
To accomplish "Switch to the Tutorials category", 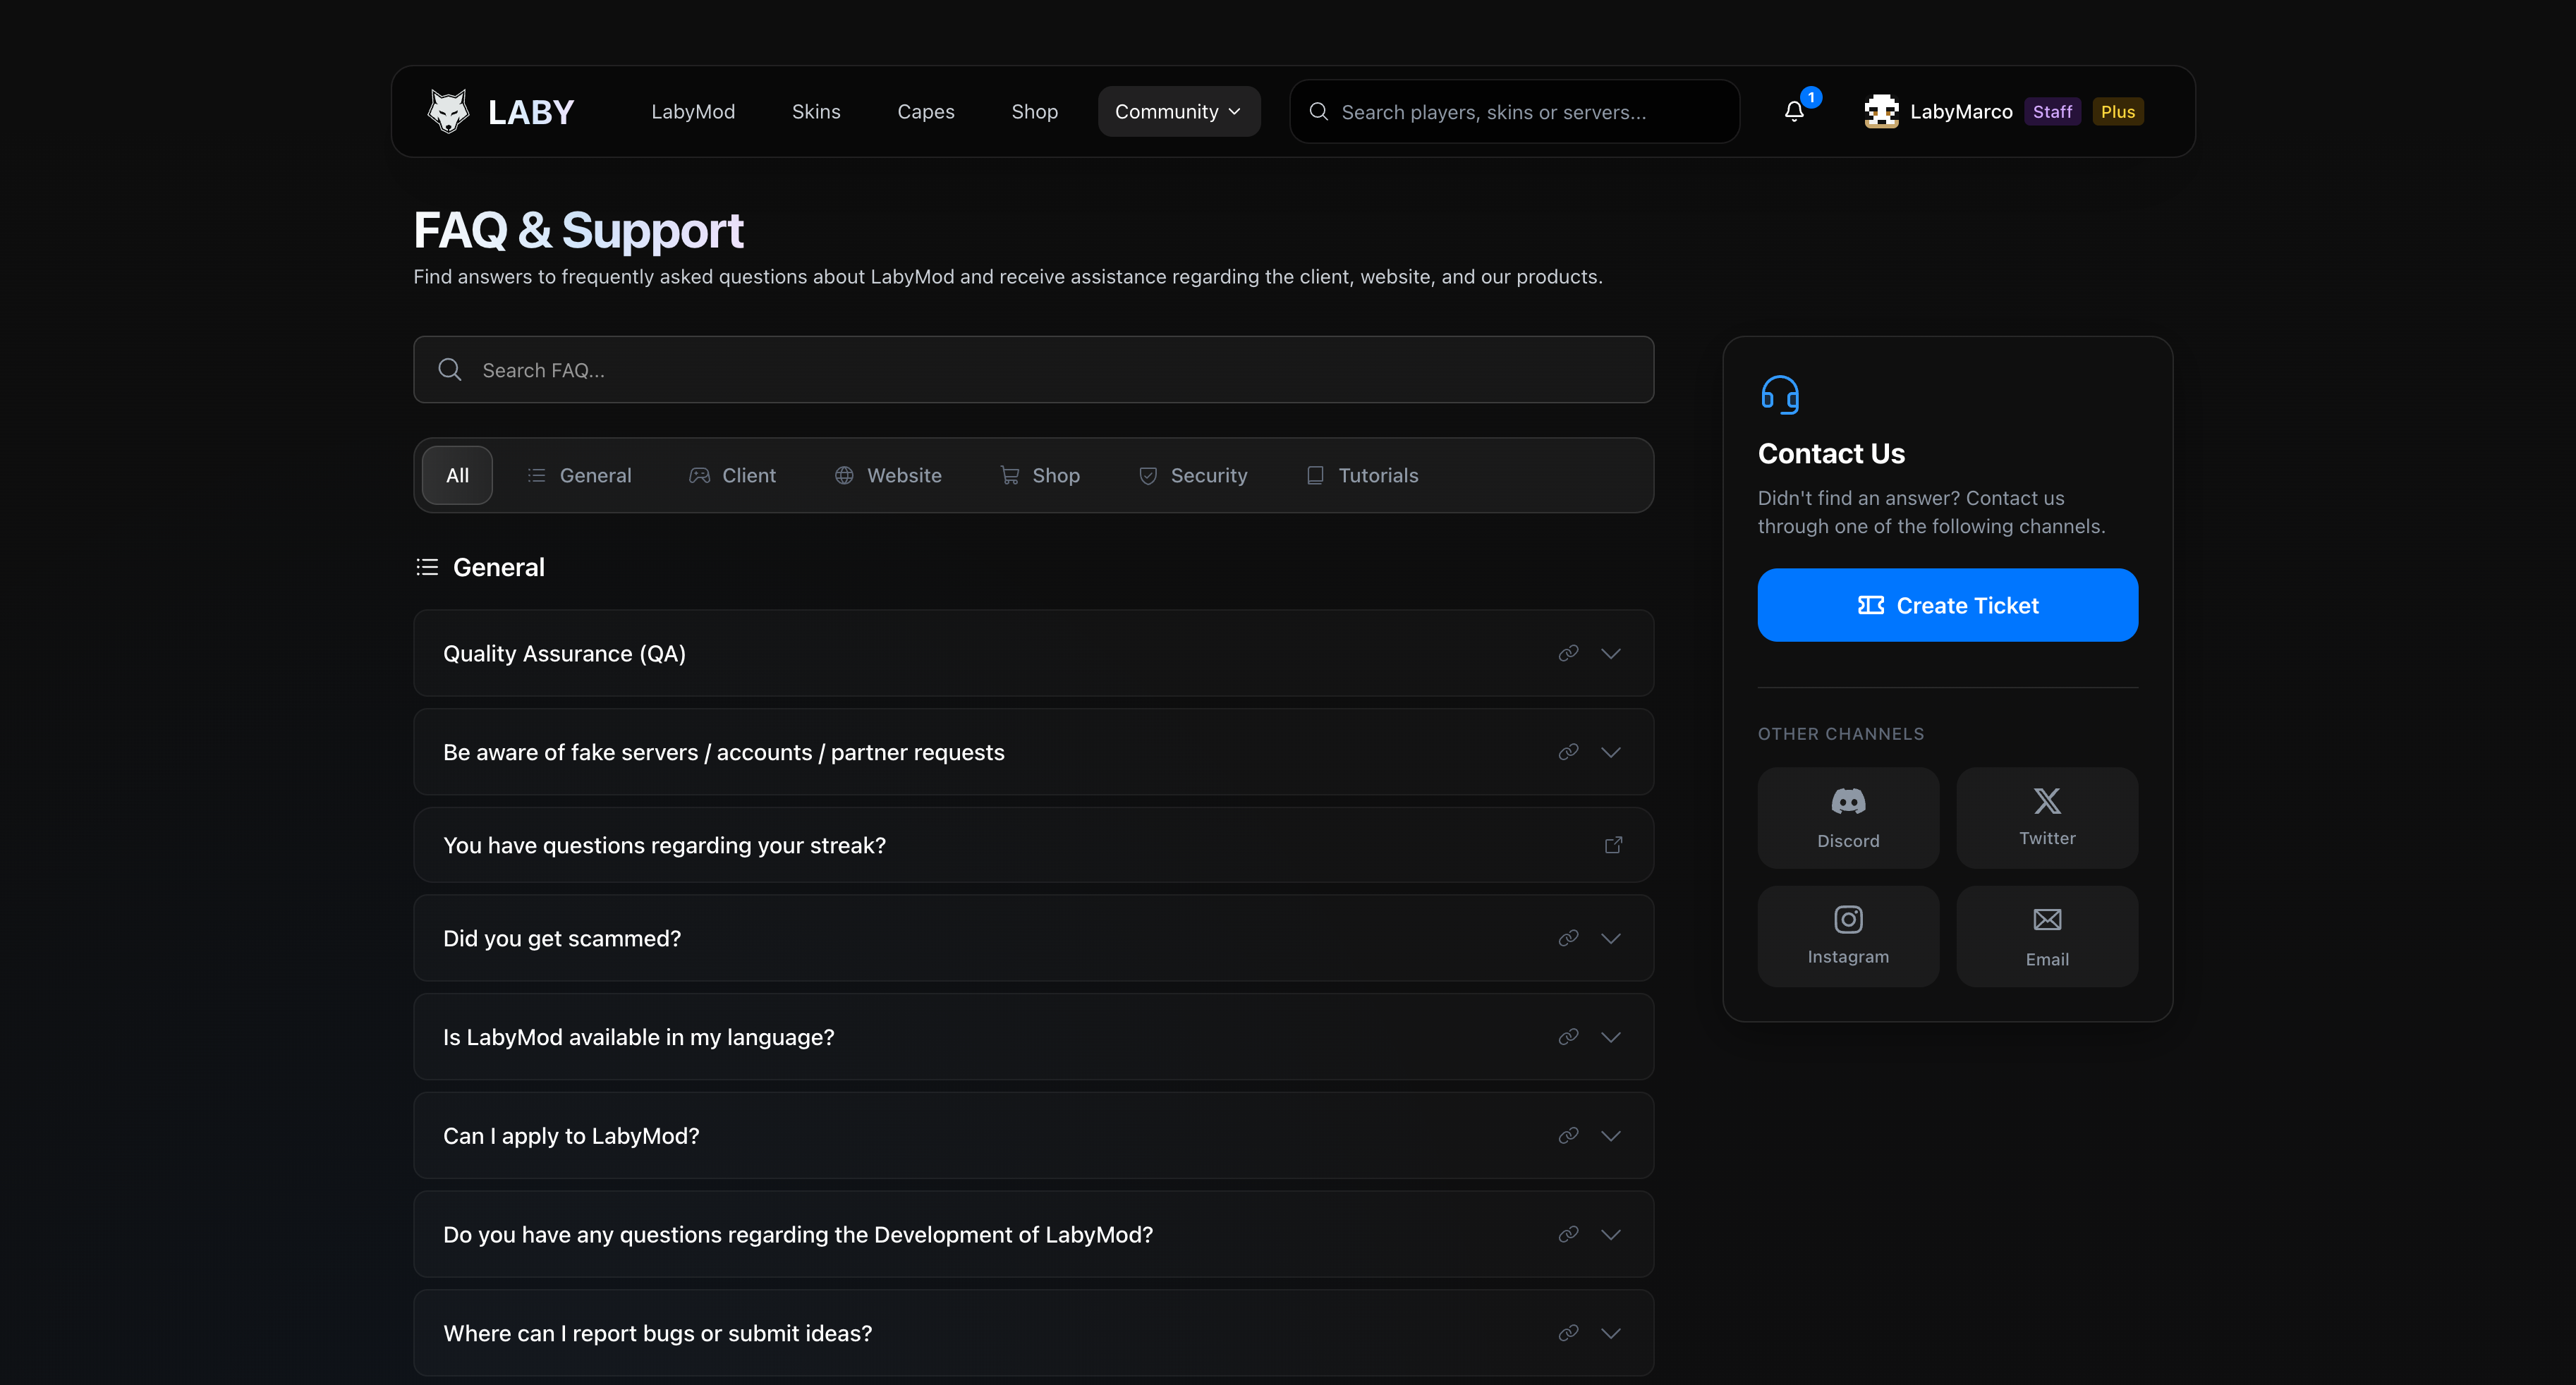I will (1362, 475).
